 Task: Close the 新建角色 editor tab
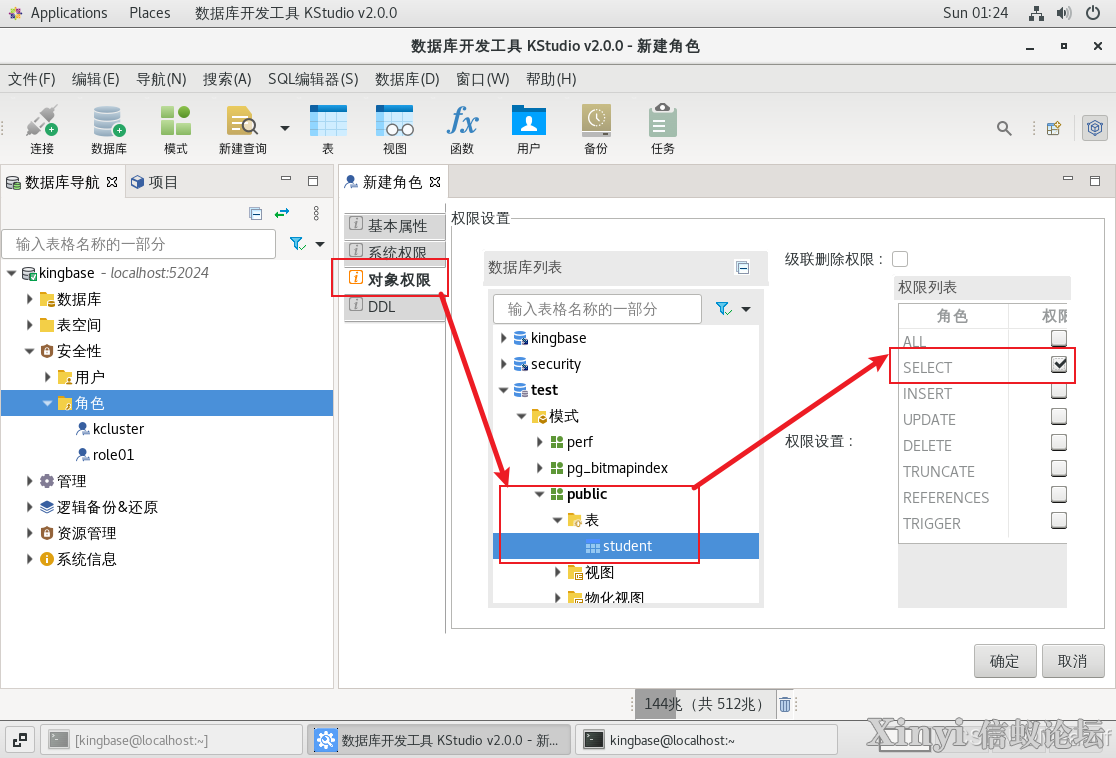coord(435,182)
